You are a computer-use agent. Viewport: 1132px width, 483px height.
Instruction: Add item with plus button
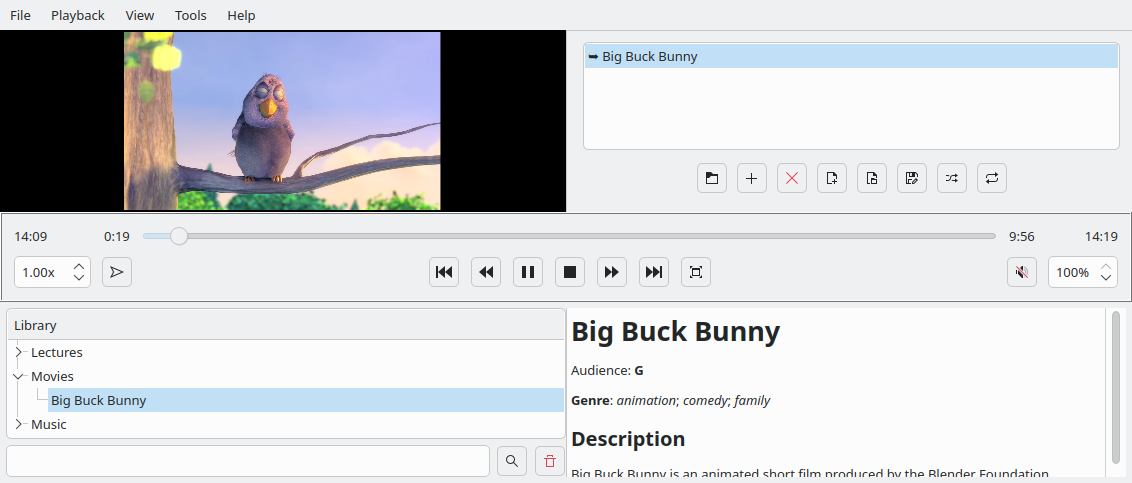pos(752,178)
